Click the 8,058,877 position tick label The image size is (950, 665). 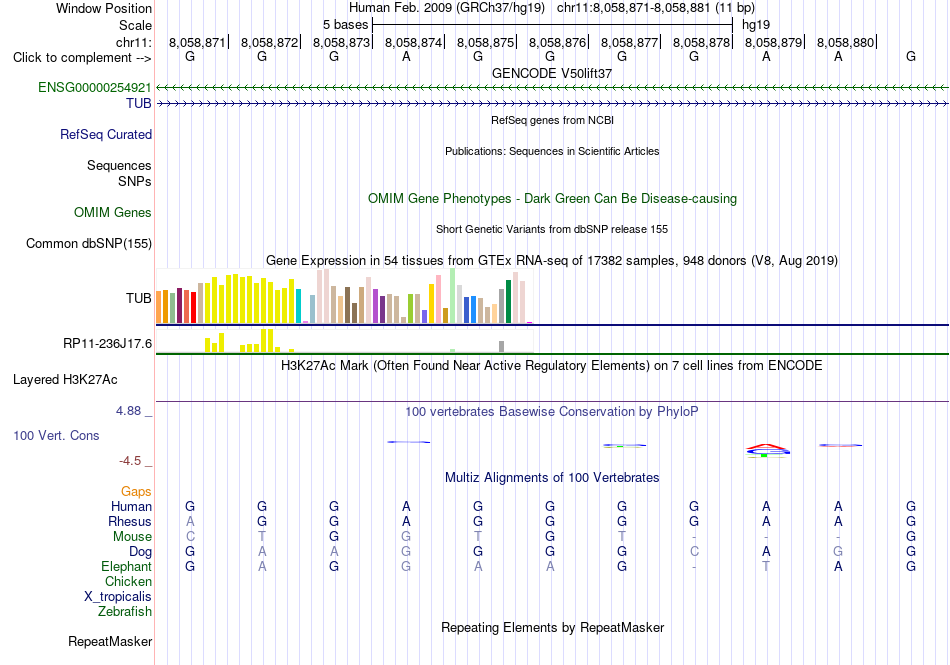(x=629, y=42)
